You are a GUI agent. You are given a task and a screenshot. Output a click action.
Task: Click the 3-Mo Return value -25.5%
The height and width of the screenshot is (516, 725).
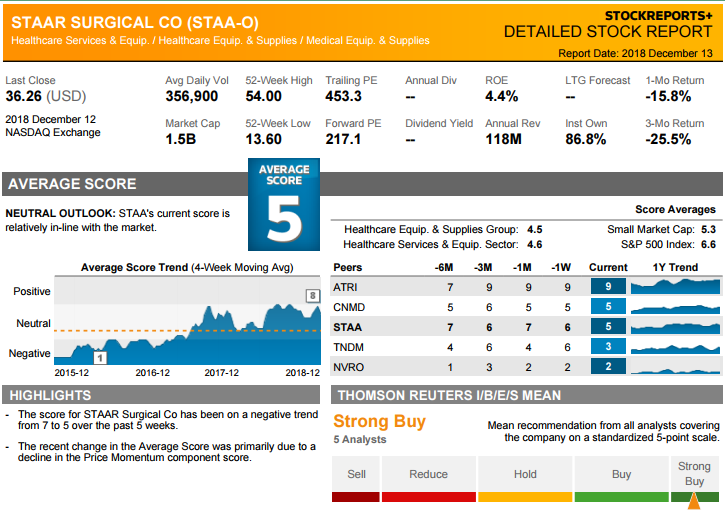(x=668, y=139)
